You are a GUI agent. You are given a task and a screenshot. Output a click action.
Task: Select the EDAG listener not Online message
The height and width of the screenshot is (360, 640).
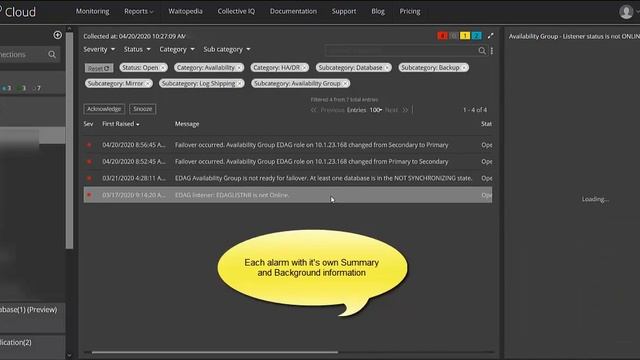pos(232,195)
